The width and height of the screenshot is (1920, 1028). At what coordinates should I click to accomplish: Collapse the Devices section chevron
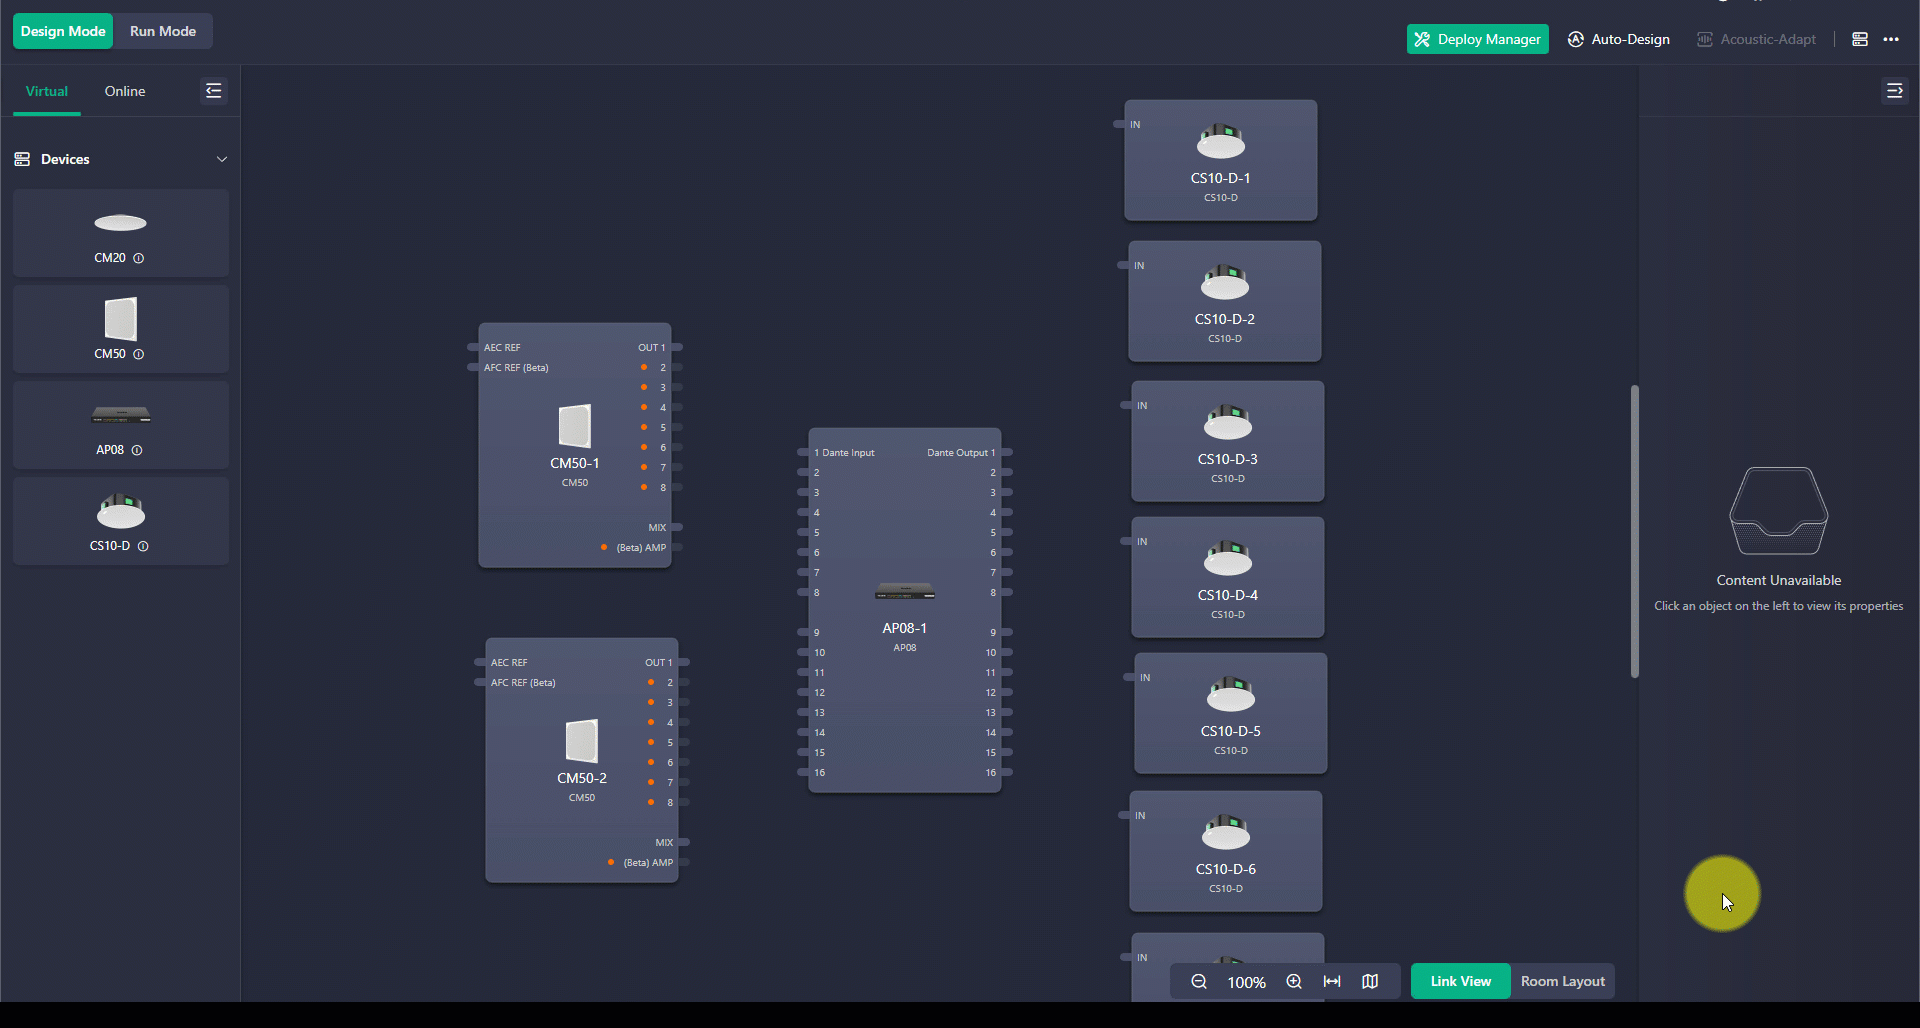click(222, 159)
